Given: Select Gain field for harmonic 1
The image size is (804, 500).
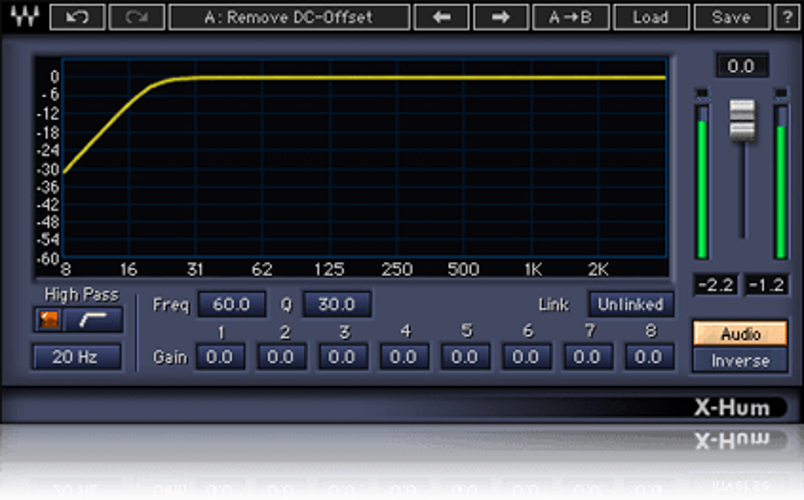Looking at the screenshot, I should [220, 356].
